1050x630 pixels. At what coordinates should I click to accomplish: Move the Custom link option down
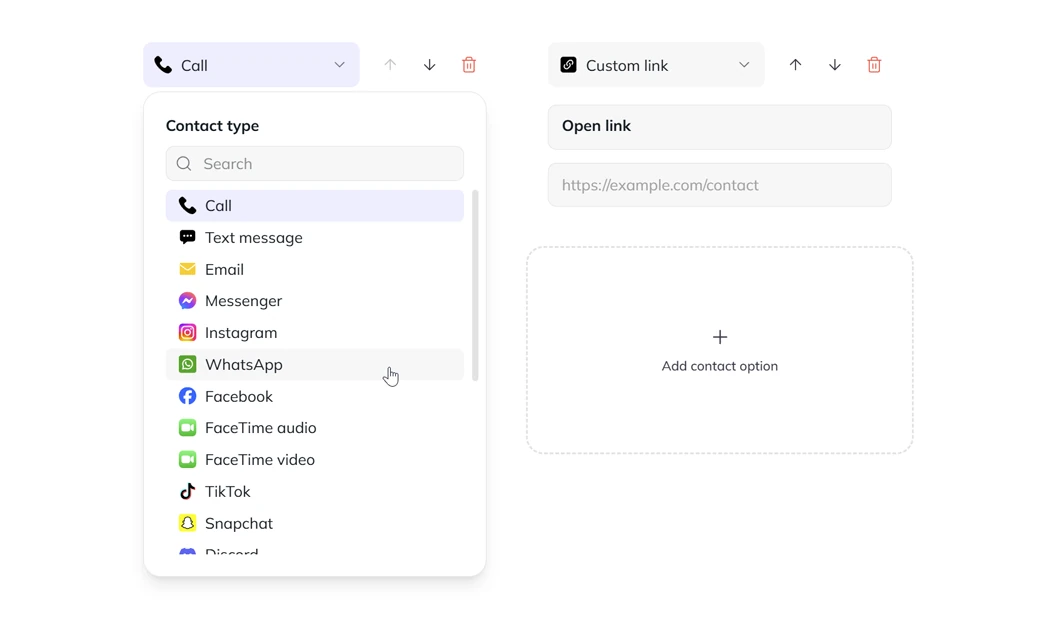(x=834, y=65)
